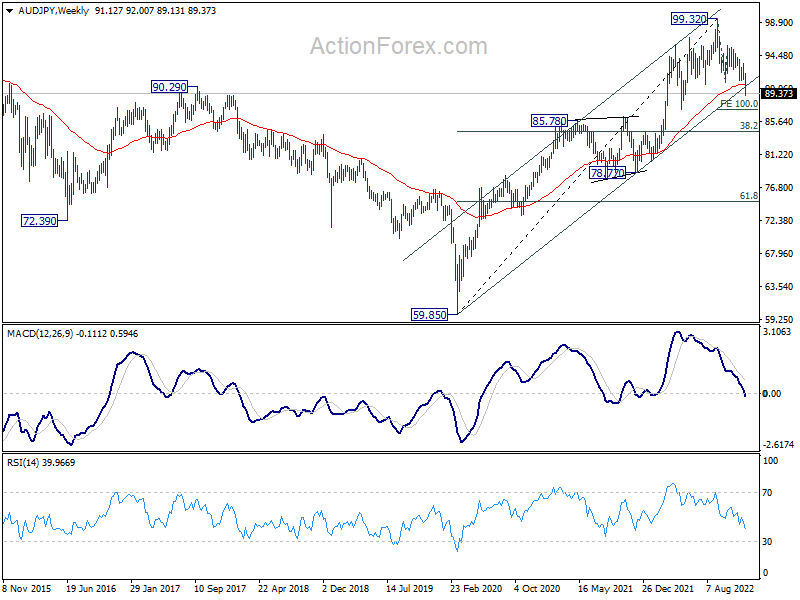The height and width of the screenshot is (600, 800).
Task: Click the 76.800 price axis value
Action: pyautogui.click(x=779, y=188)
